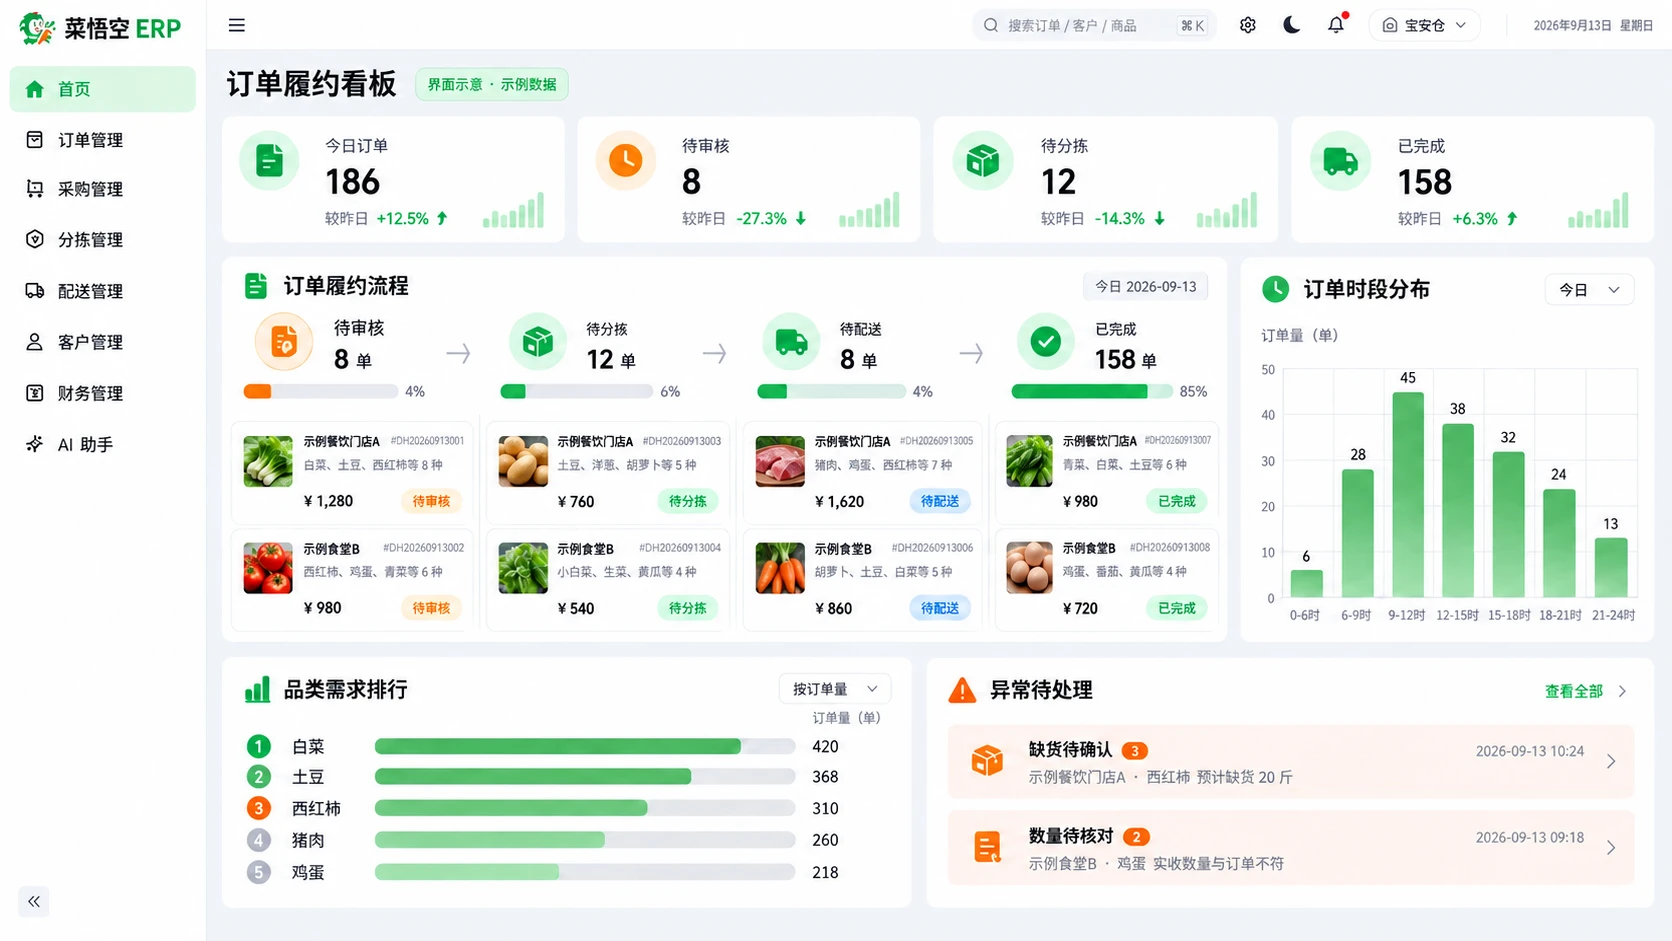Select 首页 in sidebar
Screen dimensions: 1672x941
[103, 89]
